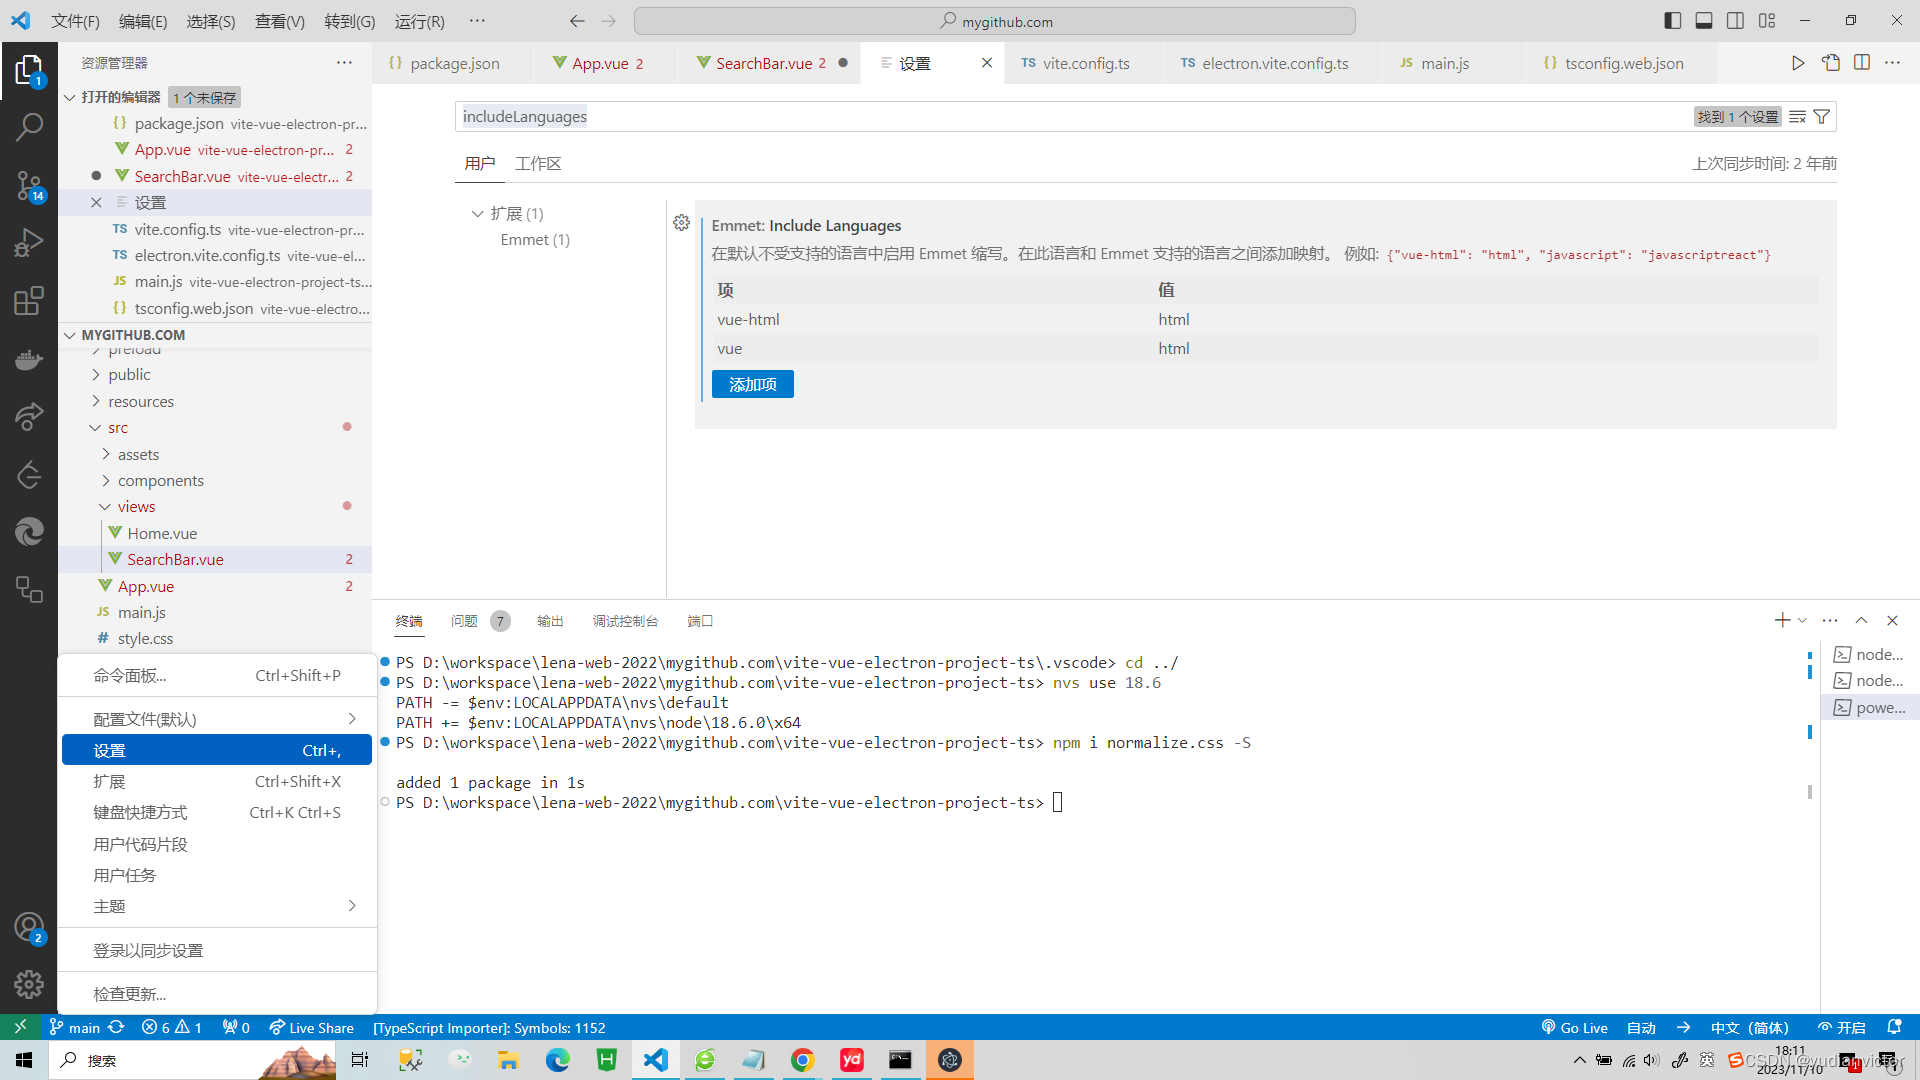Click the Source Control icon in sidebar

point(29,185)
